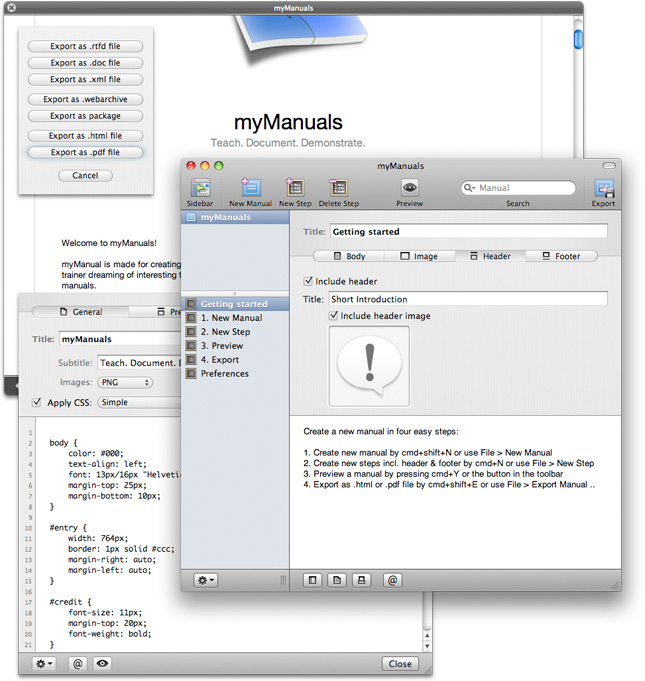645x681 pixels.
Task: Click the Subtitle field in settings panel
Action: pos(139,362)
